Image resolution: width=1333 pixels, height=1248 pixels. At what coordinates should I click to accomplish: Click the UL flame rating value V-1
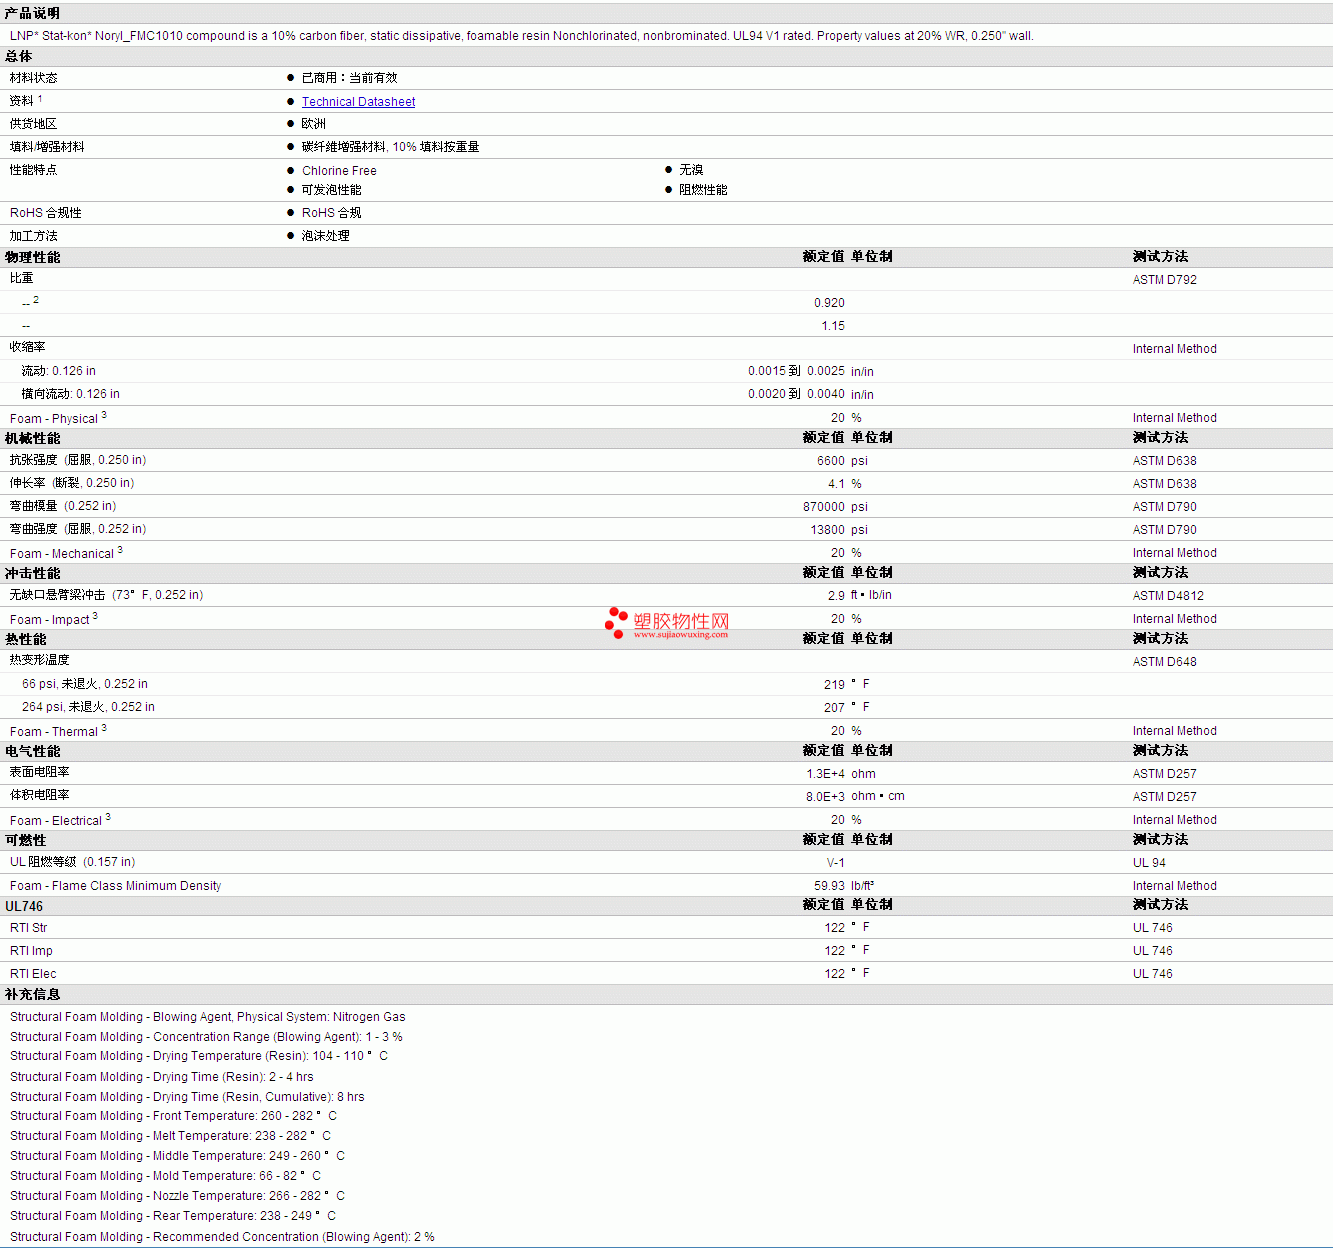coord(836,863)
